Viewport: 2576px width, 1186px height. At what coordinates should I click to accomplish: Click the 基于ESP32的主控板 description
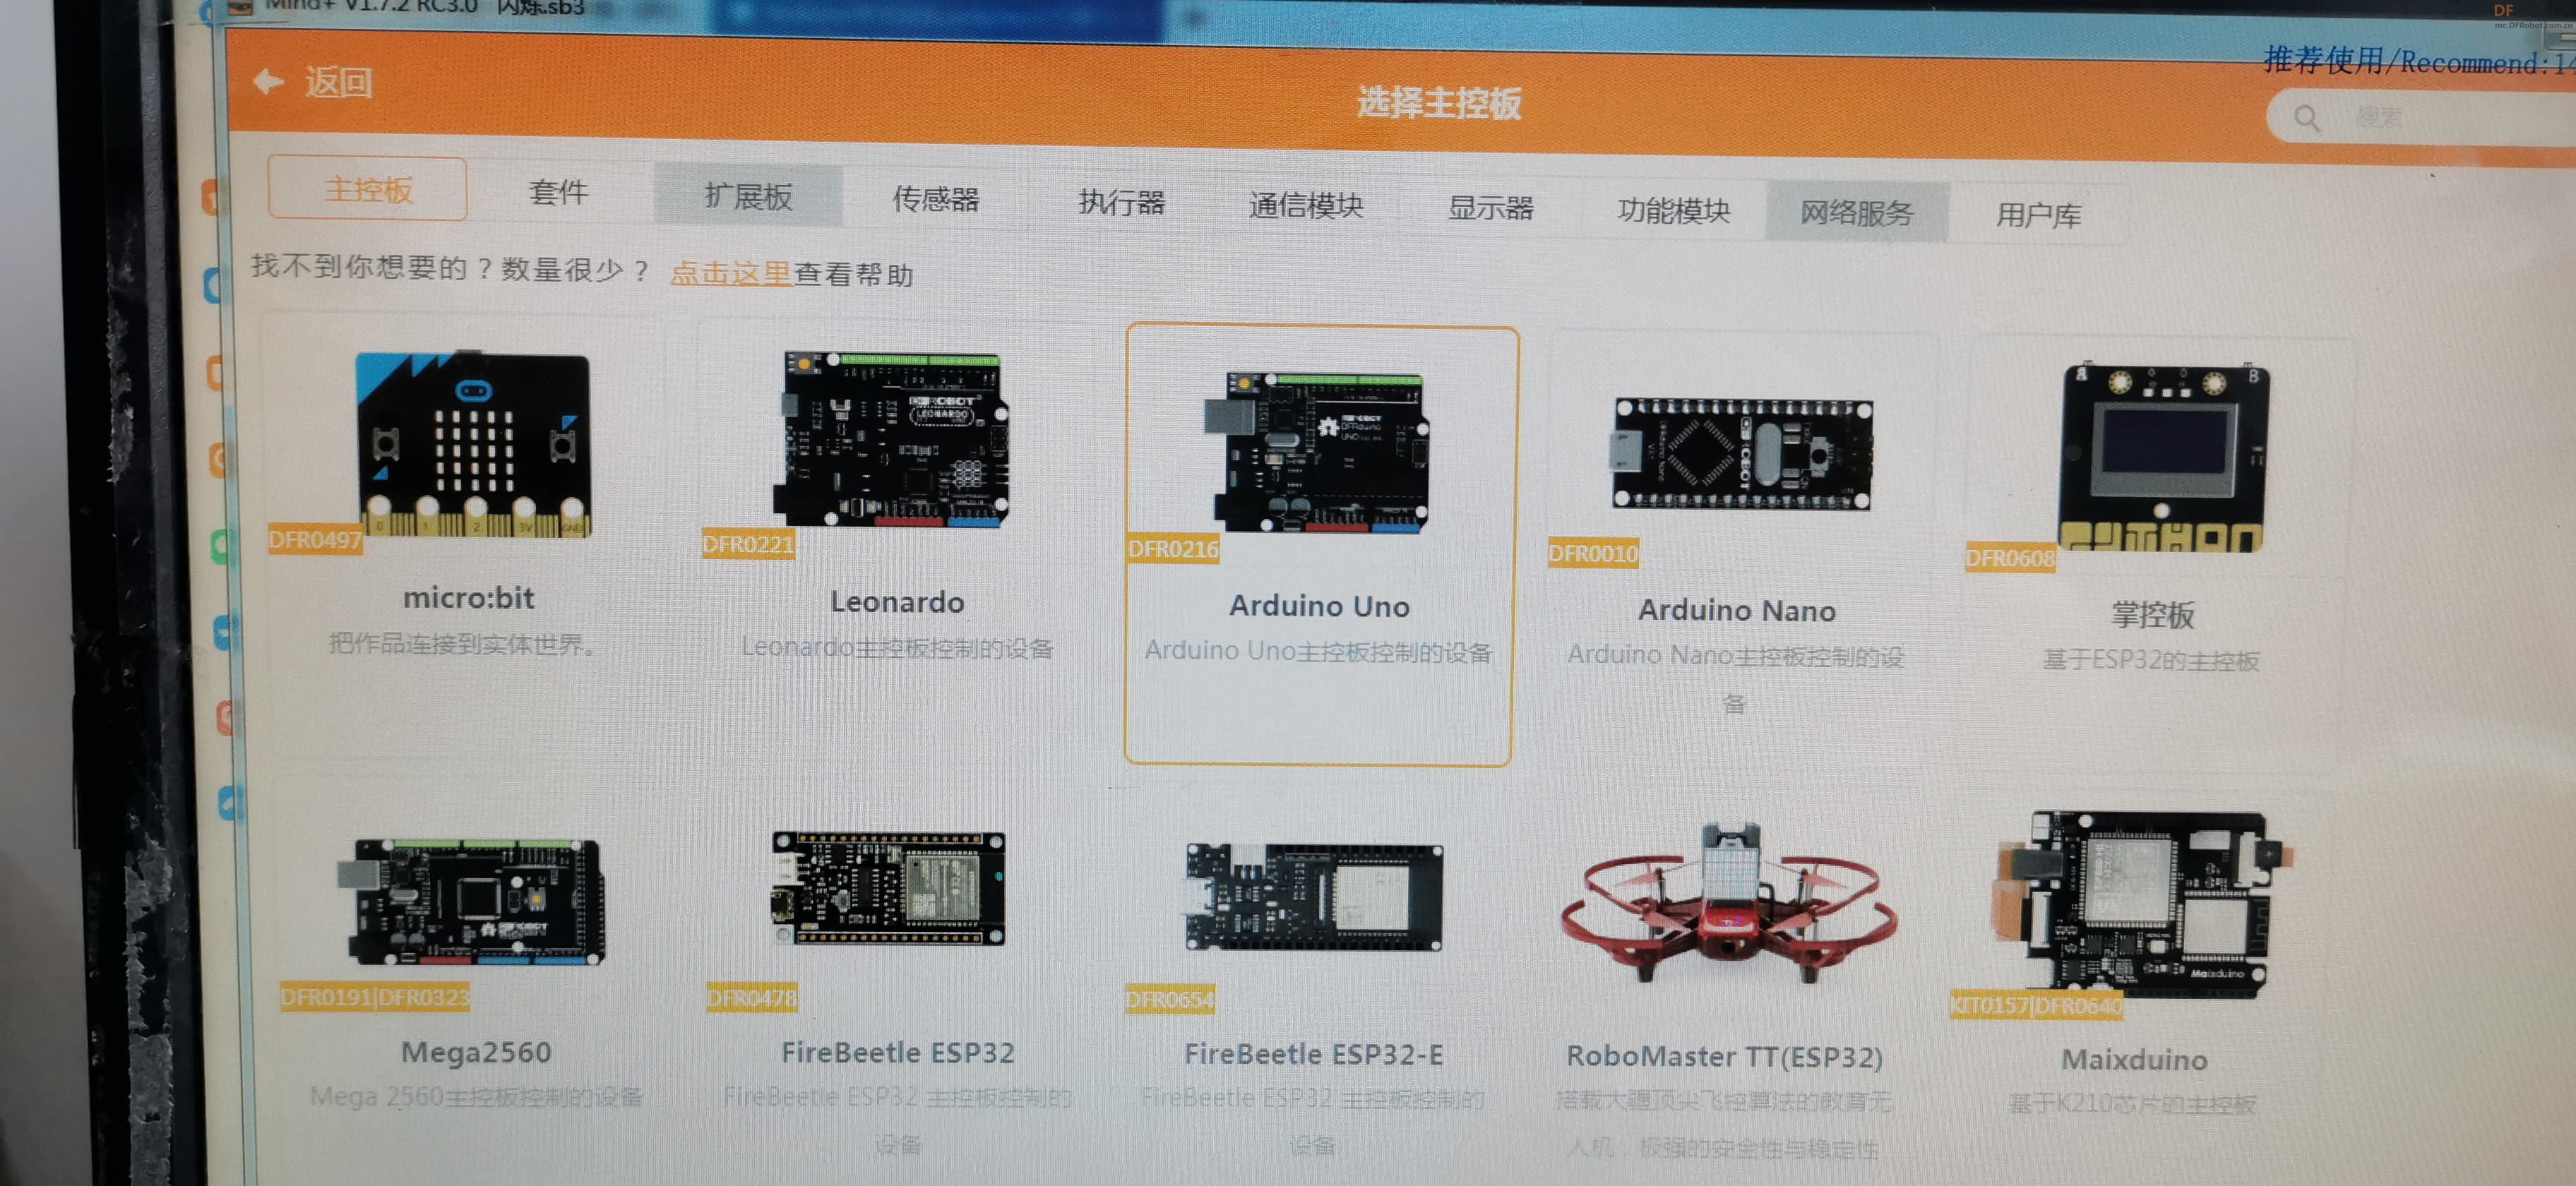[2151, 661]
